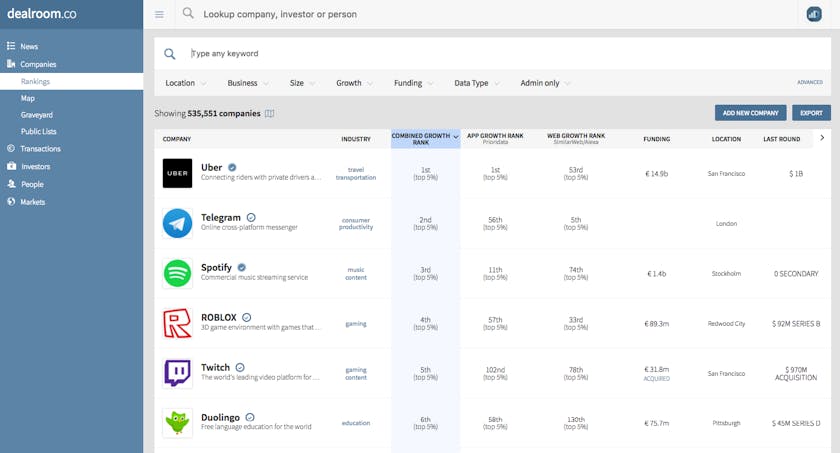Click the hamburger menu icon
Screen dimensions: 840x453
click(x=159, y=15)
